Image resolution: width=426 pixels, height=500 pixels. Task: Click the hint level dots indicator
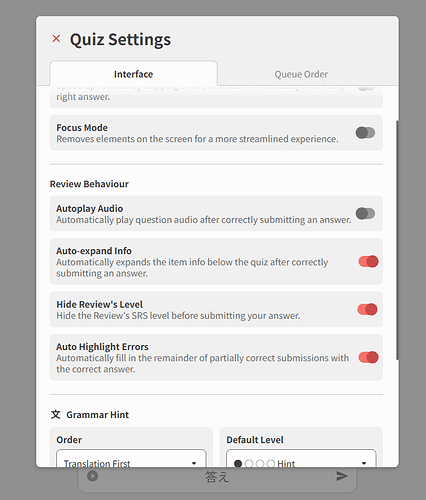(x=255, y=464)
